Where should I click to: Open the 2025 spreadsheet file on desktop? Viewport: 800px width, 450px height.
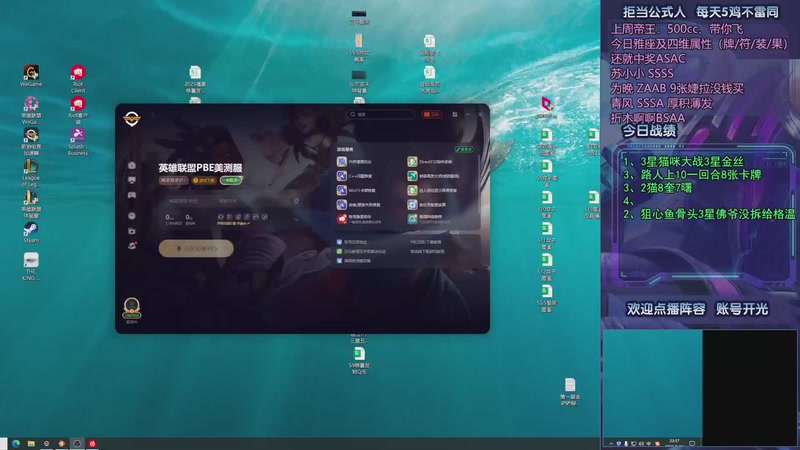(x=195, y=79)
